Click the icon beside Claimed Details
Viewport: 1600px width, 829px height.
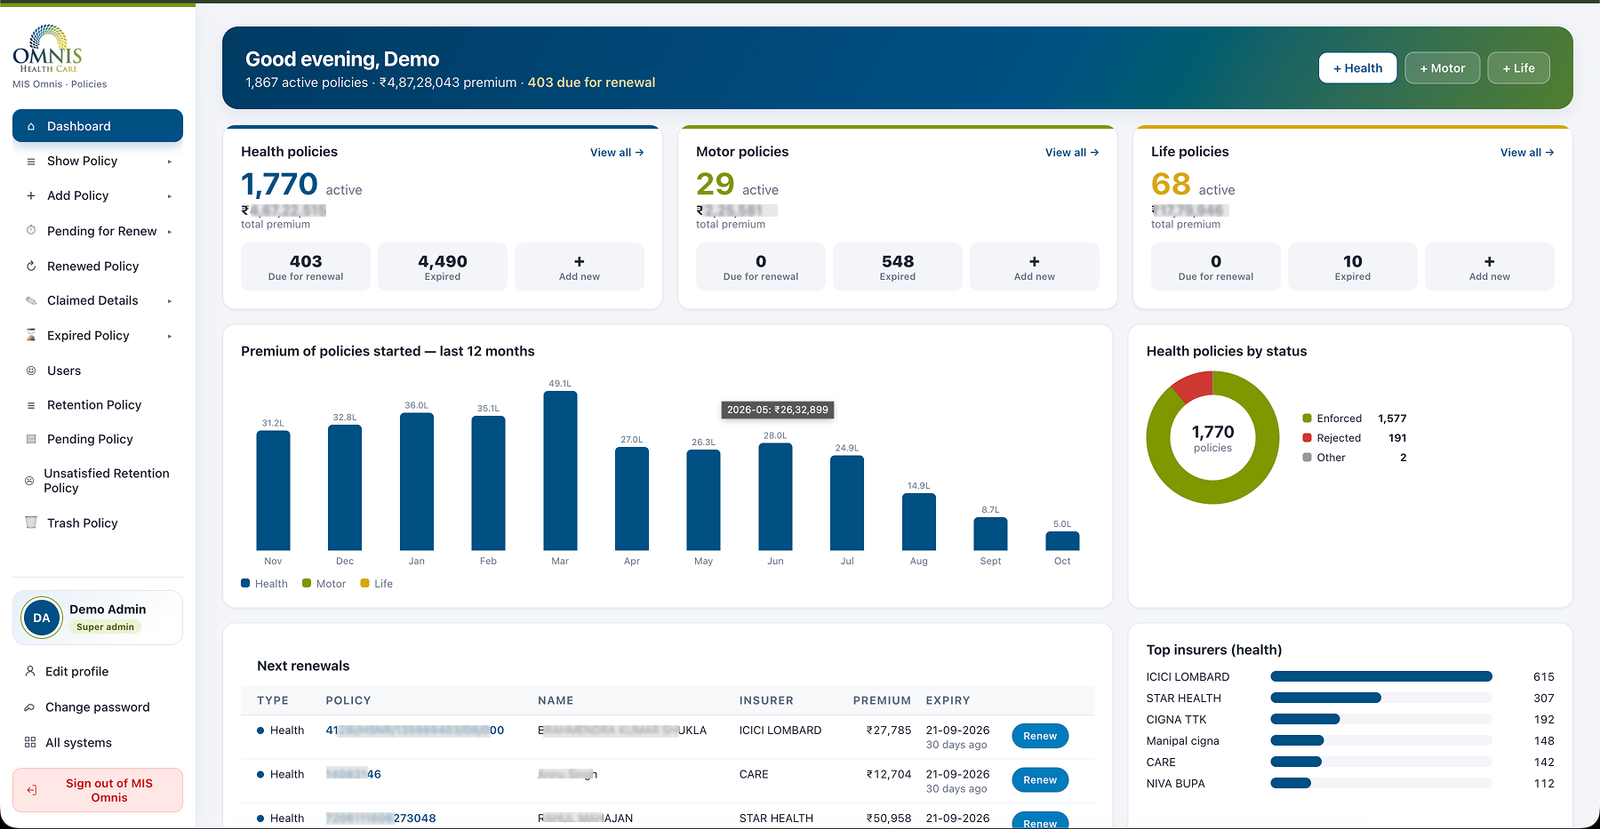31,300
